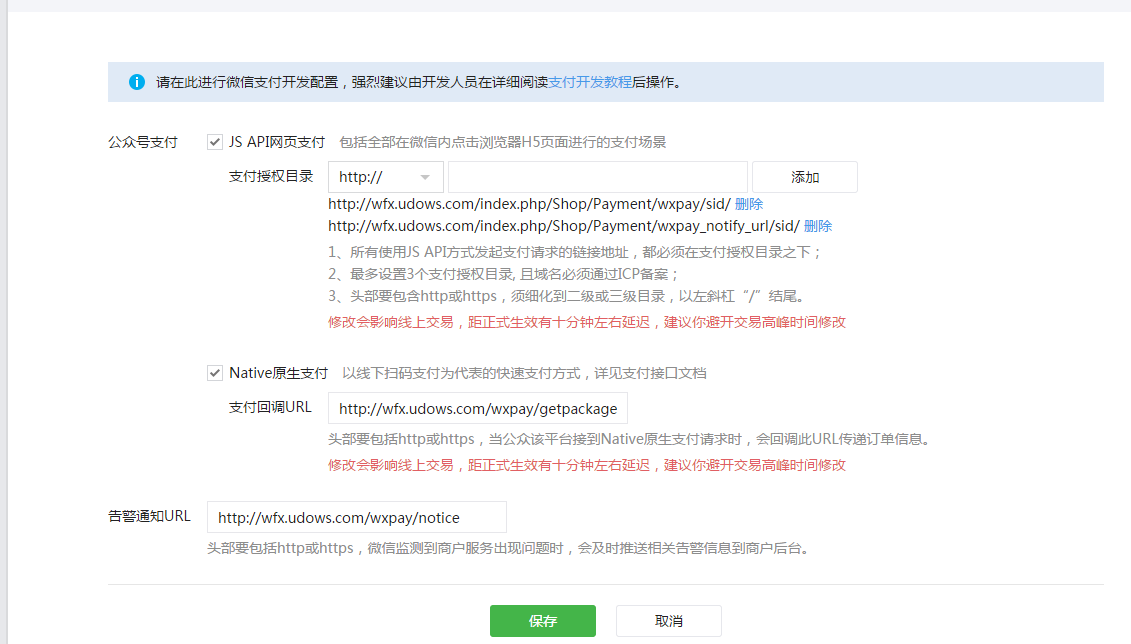This screenshot has height=644, width=1131.
Task: Open the 支付开发教程 link
Action: (590, 82)
